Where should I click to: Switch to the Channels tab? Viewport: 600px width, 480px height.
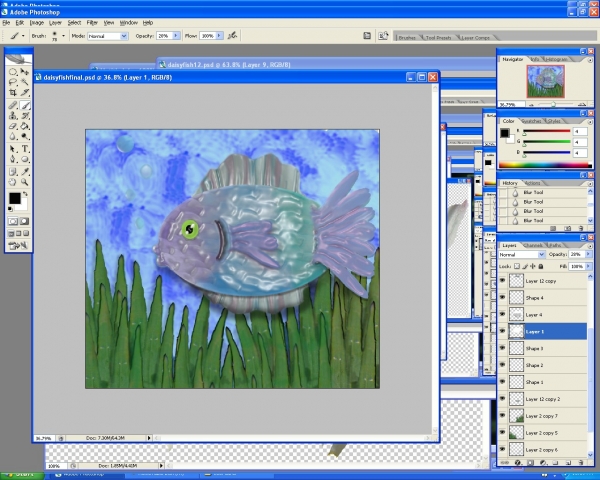point(532,245)
